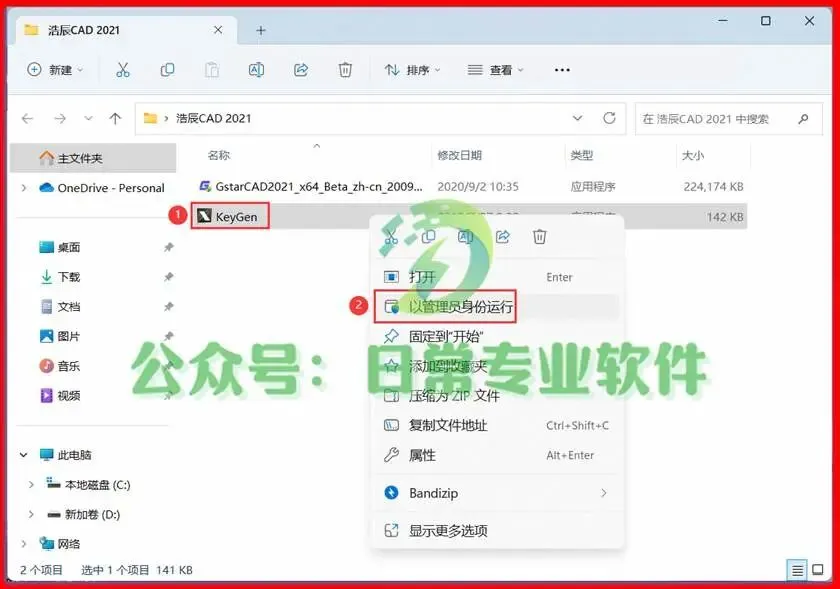Go up one folder level
This screenshot has height=589, width=840.
115,118
